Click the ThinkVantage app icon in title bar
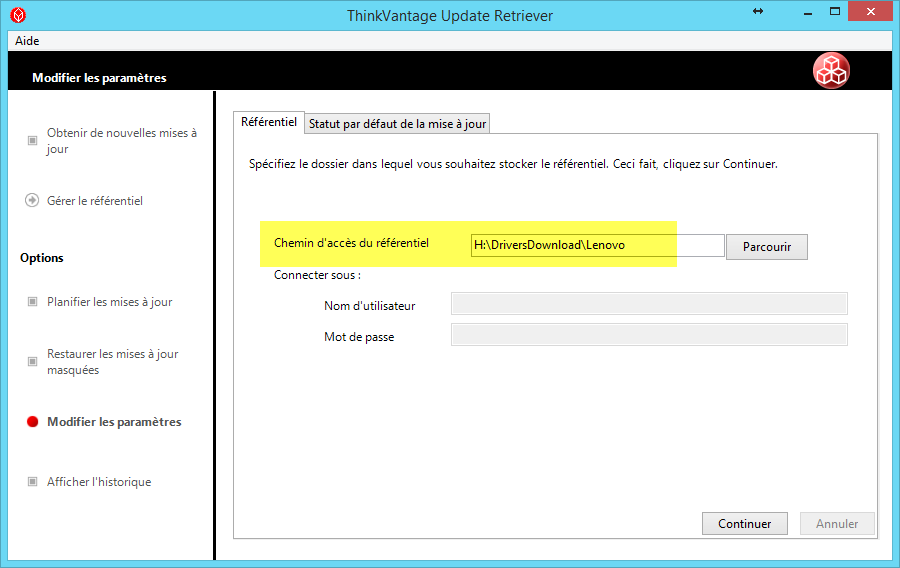The image size is (900, 568). [x=18, y=15]
